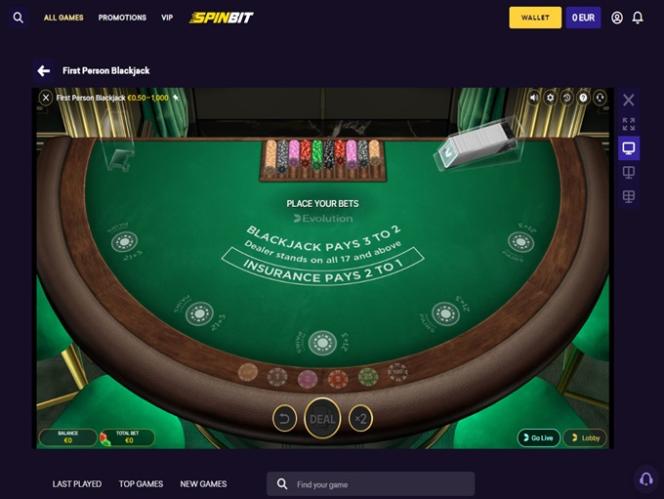Pick the red chip from chip tray
Viewport: 664px width, 499px height.
coord(338,377)
